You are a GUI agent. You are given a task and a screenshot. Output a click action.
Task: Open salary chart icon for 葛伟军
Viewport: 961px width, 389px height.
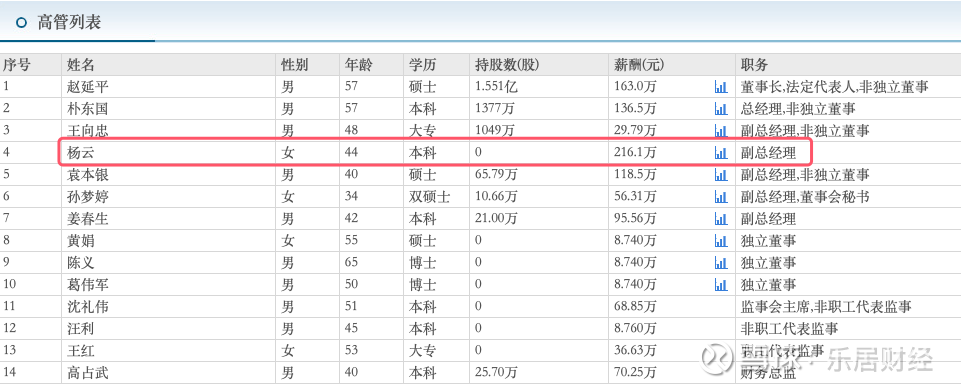pyautogui.click(x=721, y=285)
